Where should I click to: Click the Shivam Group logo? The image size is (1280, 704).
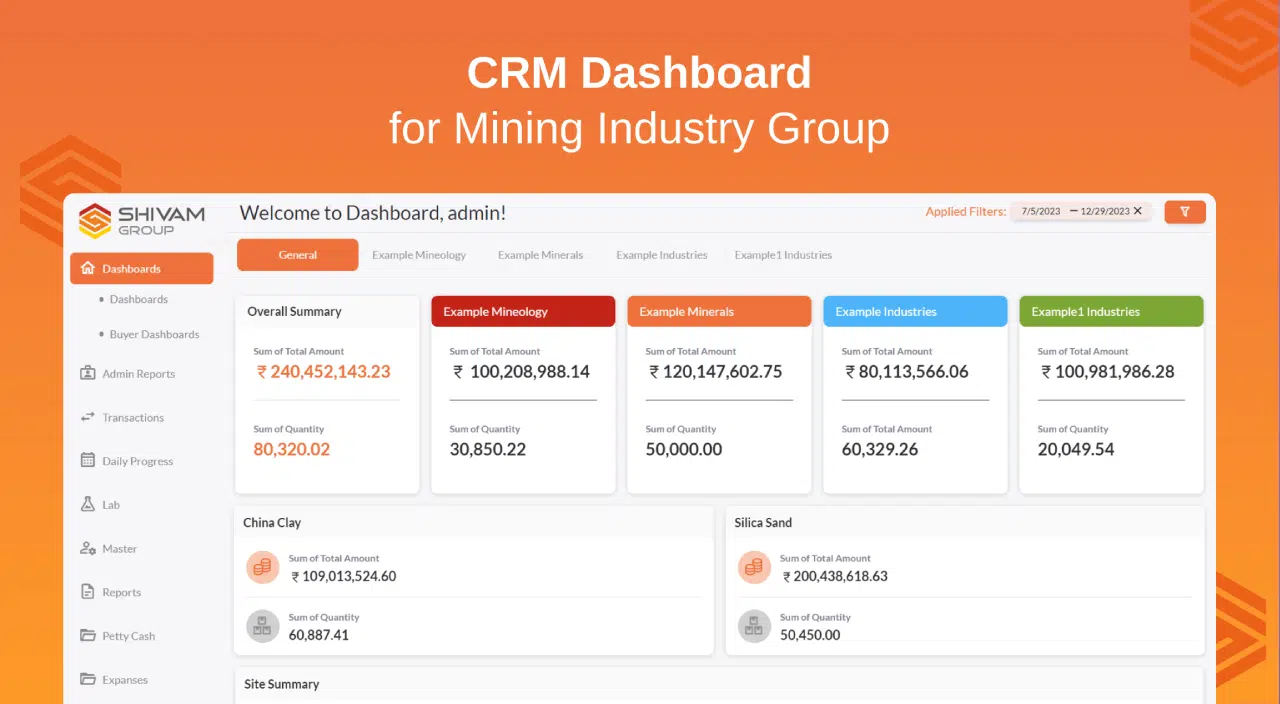(x=141, y=221)
